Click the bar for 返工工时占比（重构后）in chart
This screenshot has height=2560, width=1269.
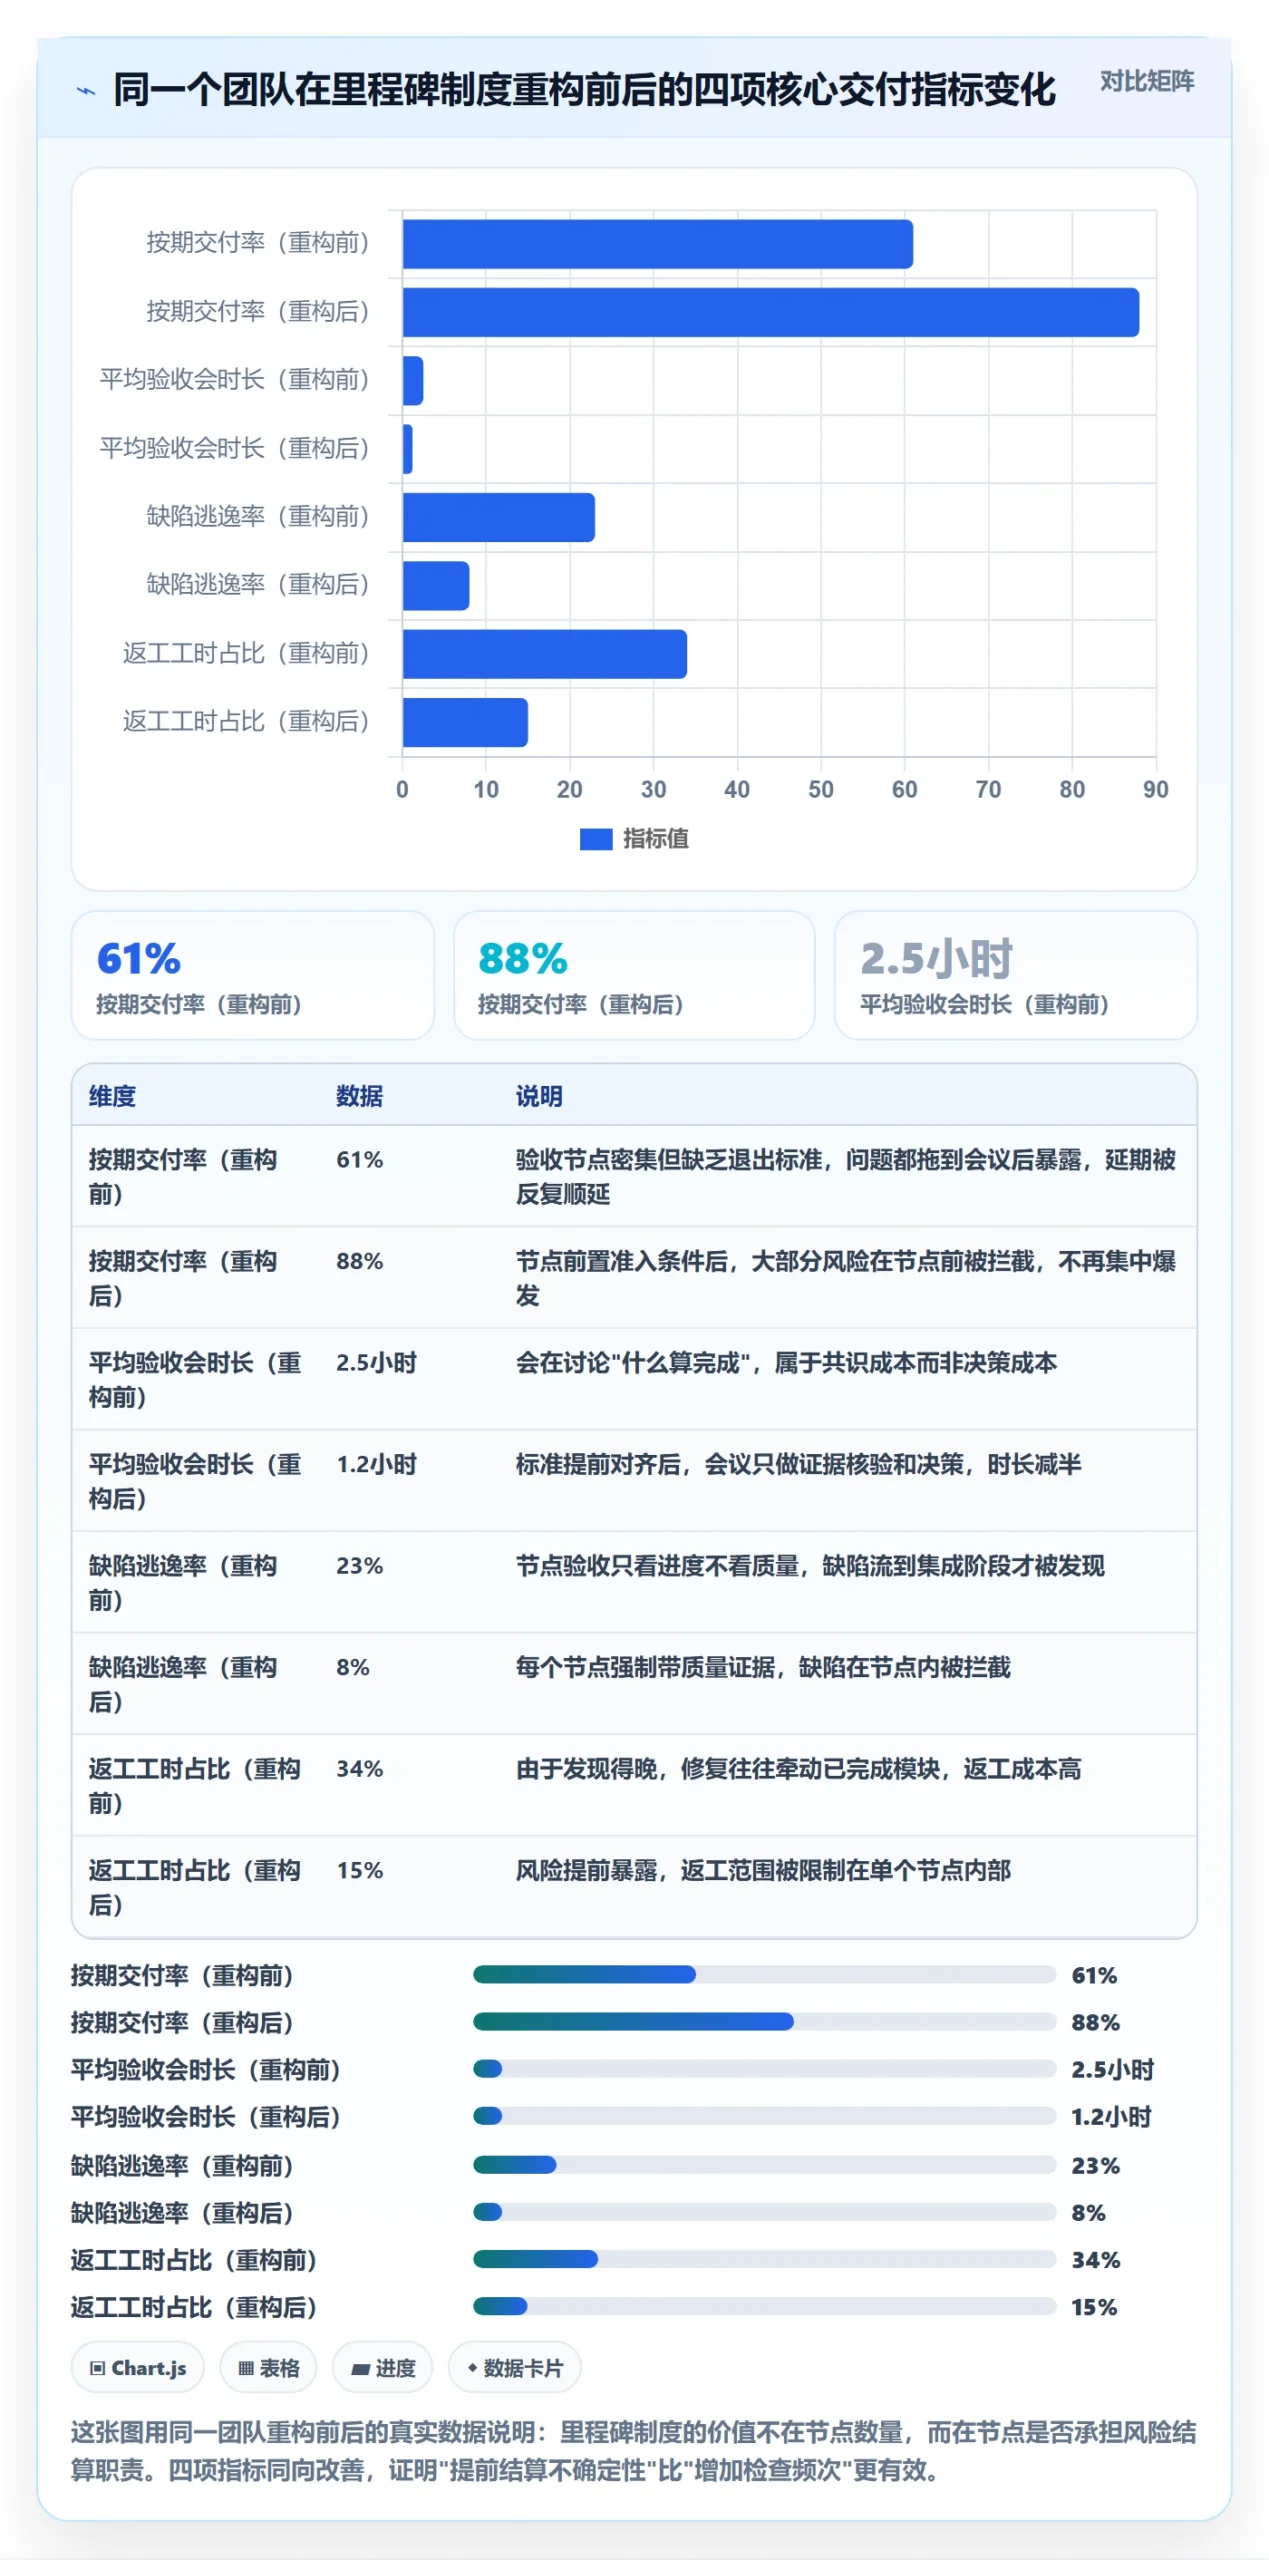pos(465,722)
